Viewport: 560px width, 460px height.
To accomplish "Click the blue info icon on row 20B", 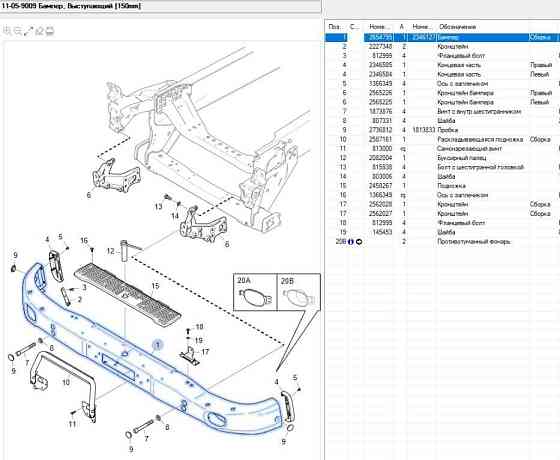I will point(351,242).
